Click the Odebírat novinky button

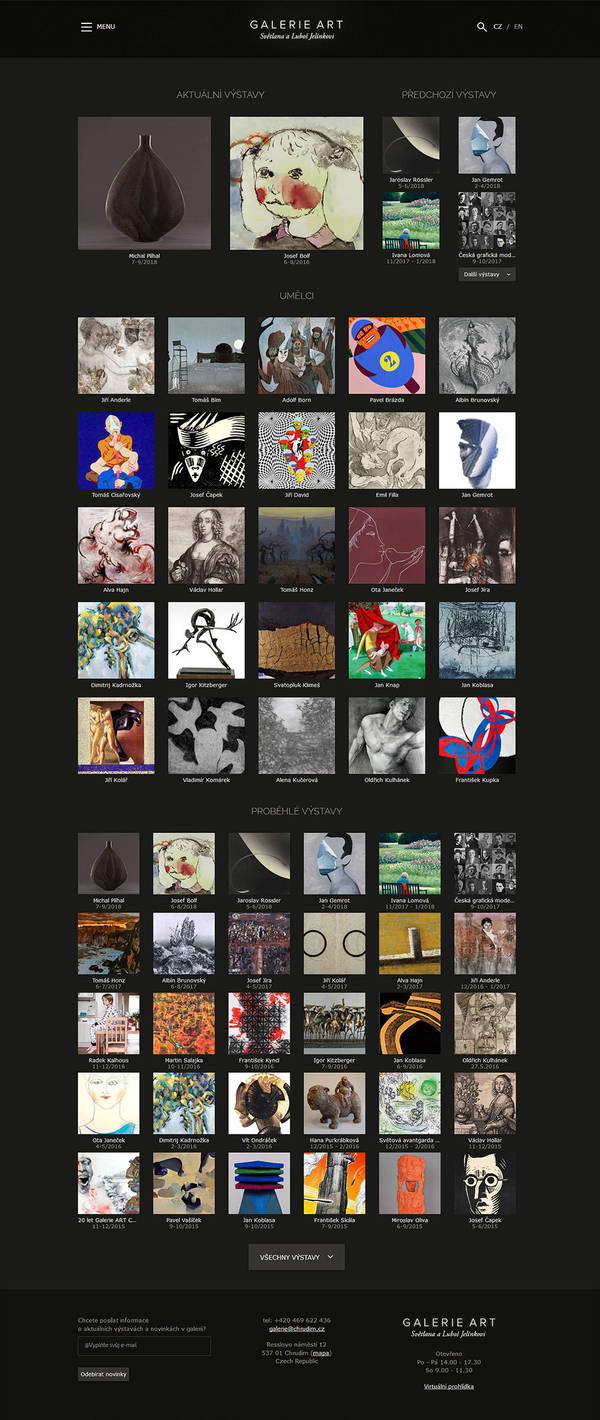[103, 1374]
